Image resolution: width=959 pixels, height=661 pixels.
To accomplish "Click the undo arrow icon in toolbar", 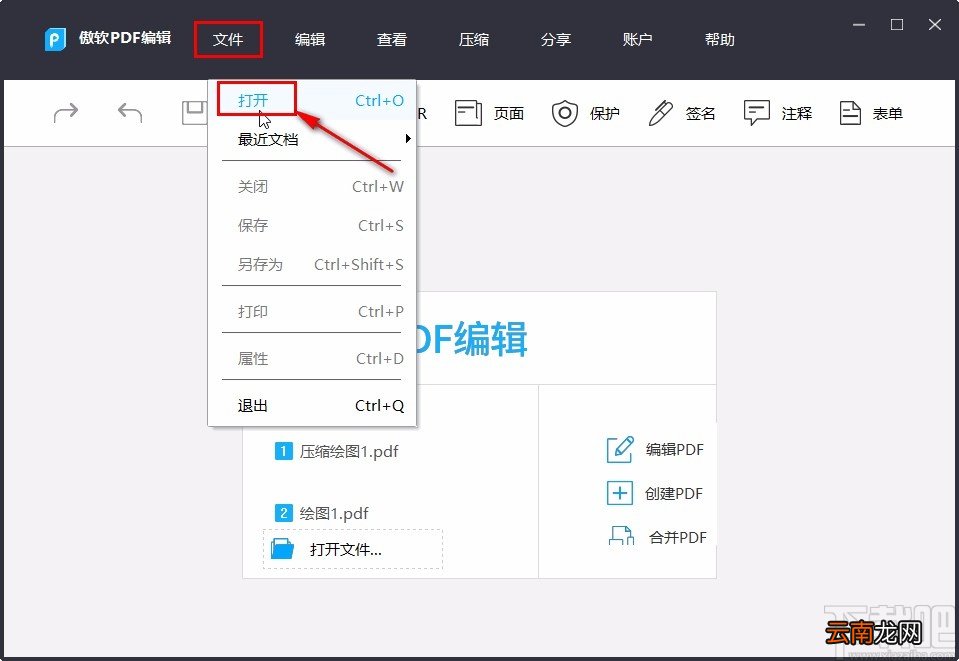I will (x=130, y=113).
